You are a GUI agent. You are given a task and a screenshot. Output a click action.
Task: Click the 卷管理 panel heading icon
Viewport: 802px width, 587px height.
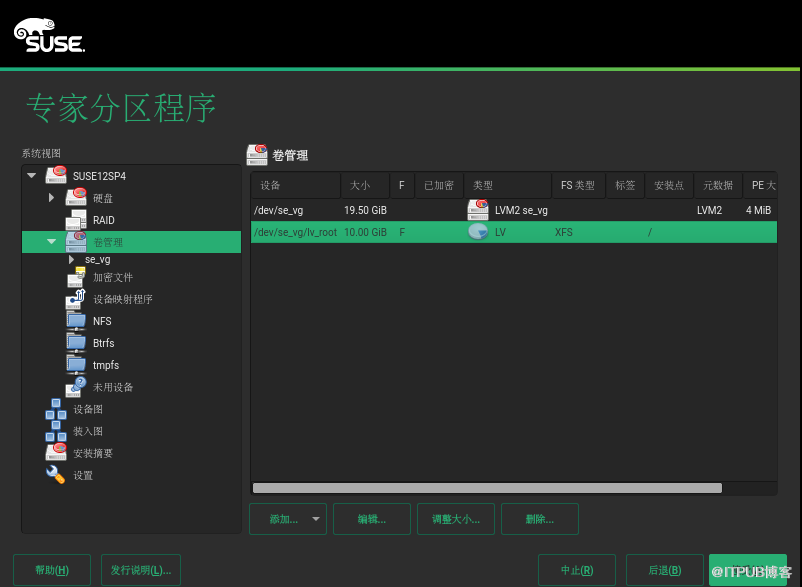tap(257, 154)
